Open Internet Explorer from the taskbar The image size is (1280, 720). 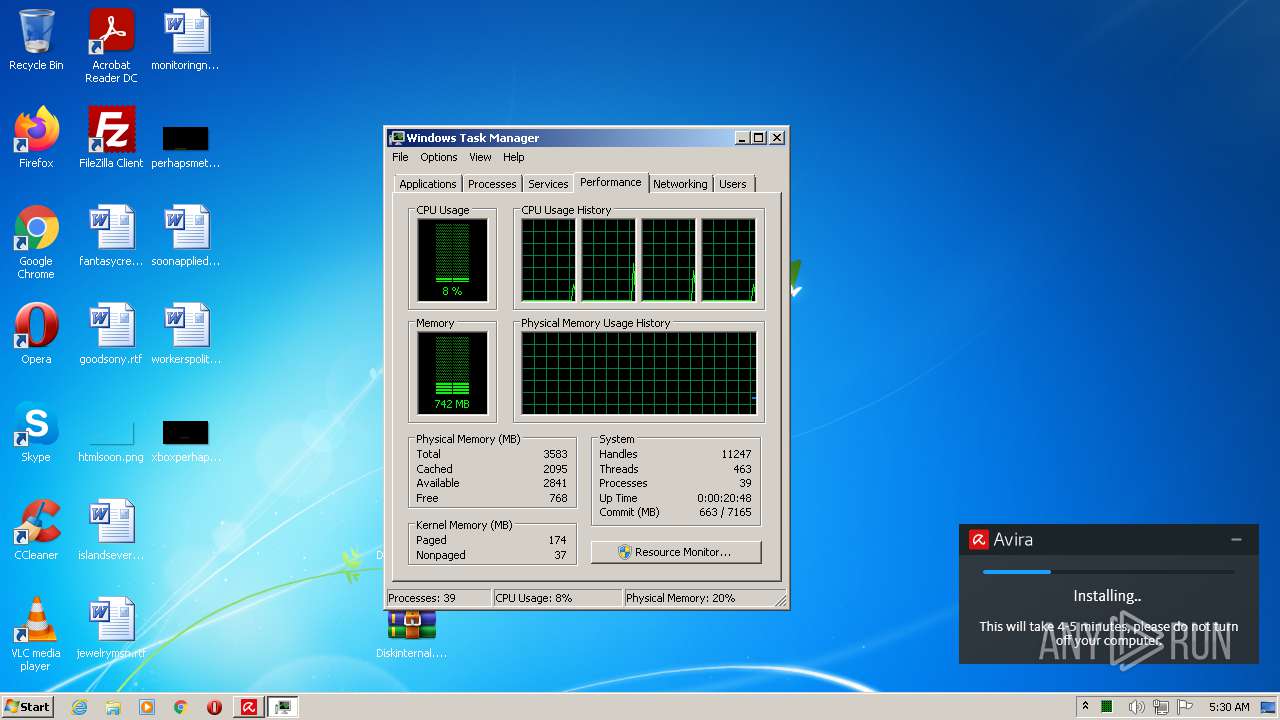[x=79, y=707]
